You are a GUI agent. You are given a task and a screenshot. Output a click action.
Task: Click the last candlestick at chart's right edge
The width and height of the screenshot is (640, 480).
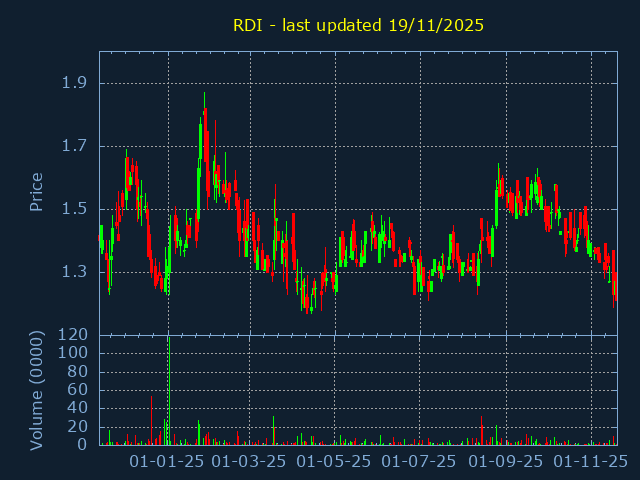point(615,285)
